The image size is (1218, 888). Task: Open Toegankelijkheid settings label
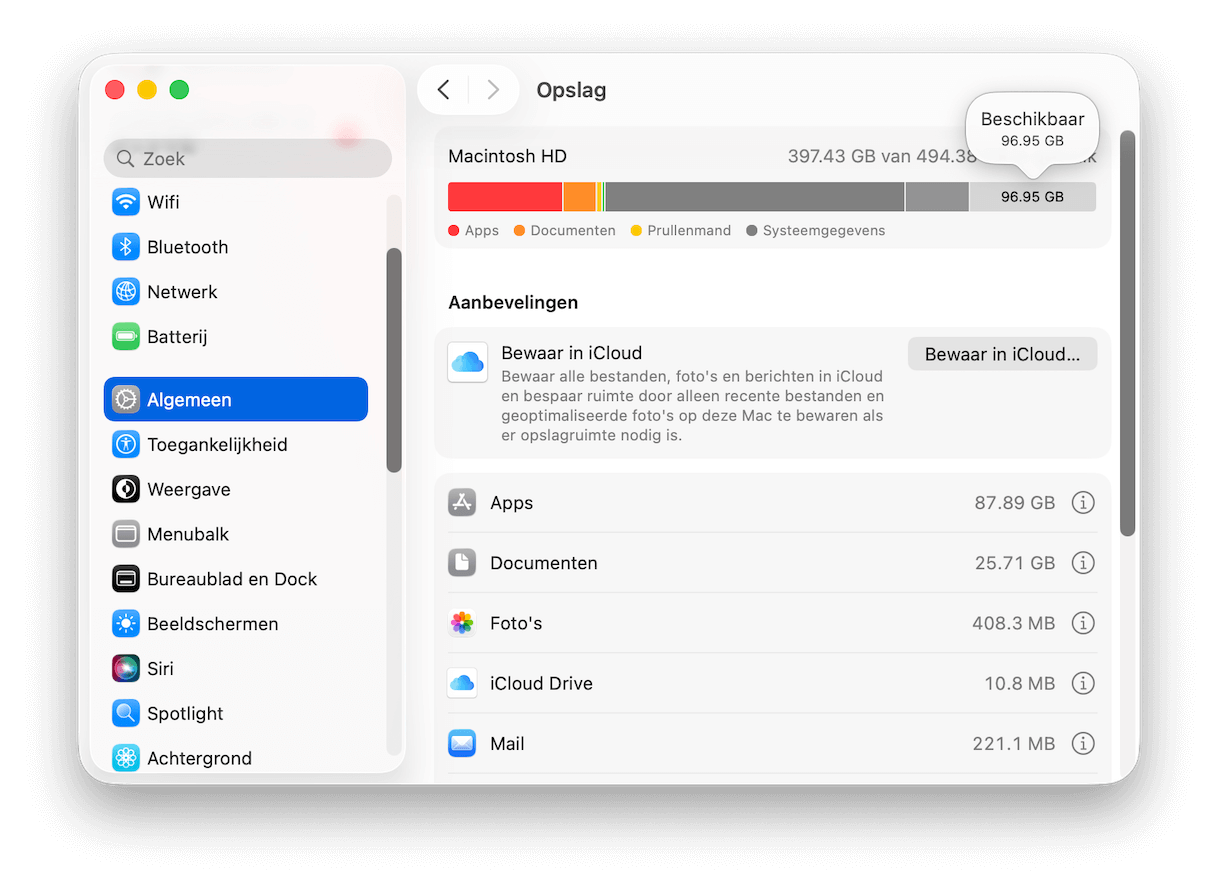pos(217,444)
